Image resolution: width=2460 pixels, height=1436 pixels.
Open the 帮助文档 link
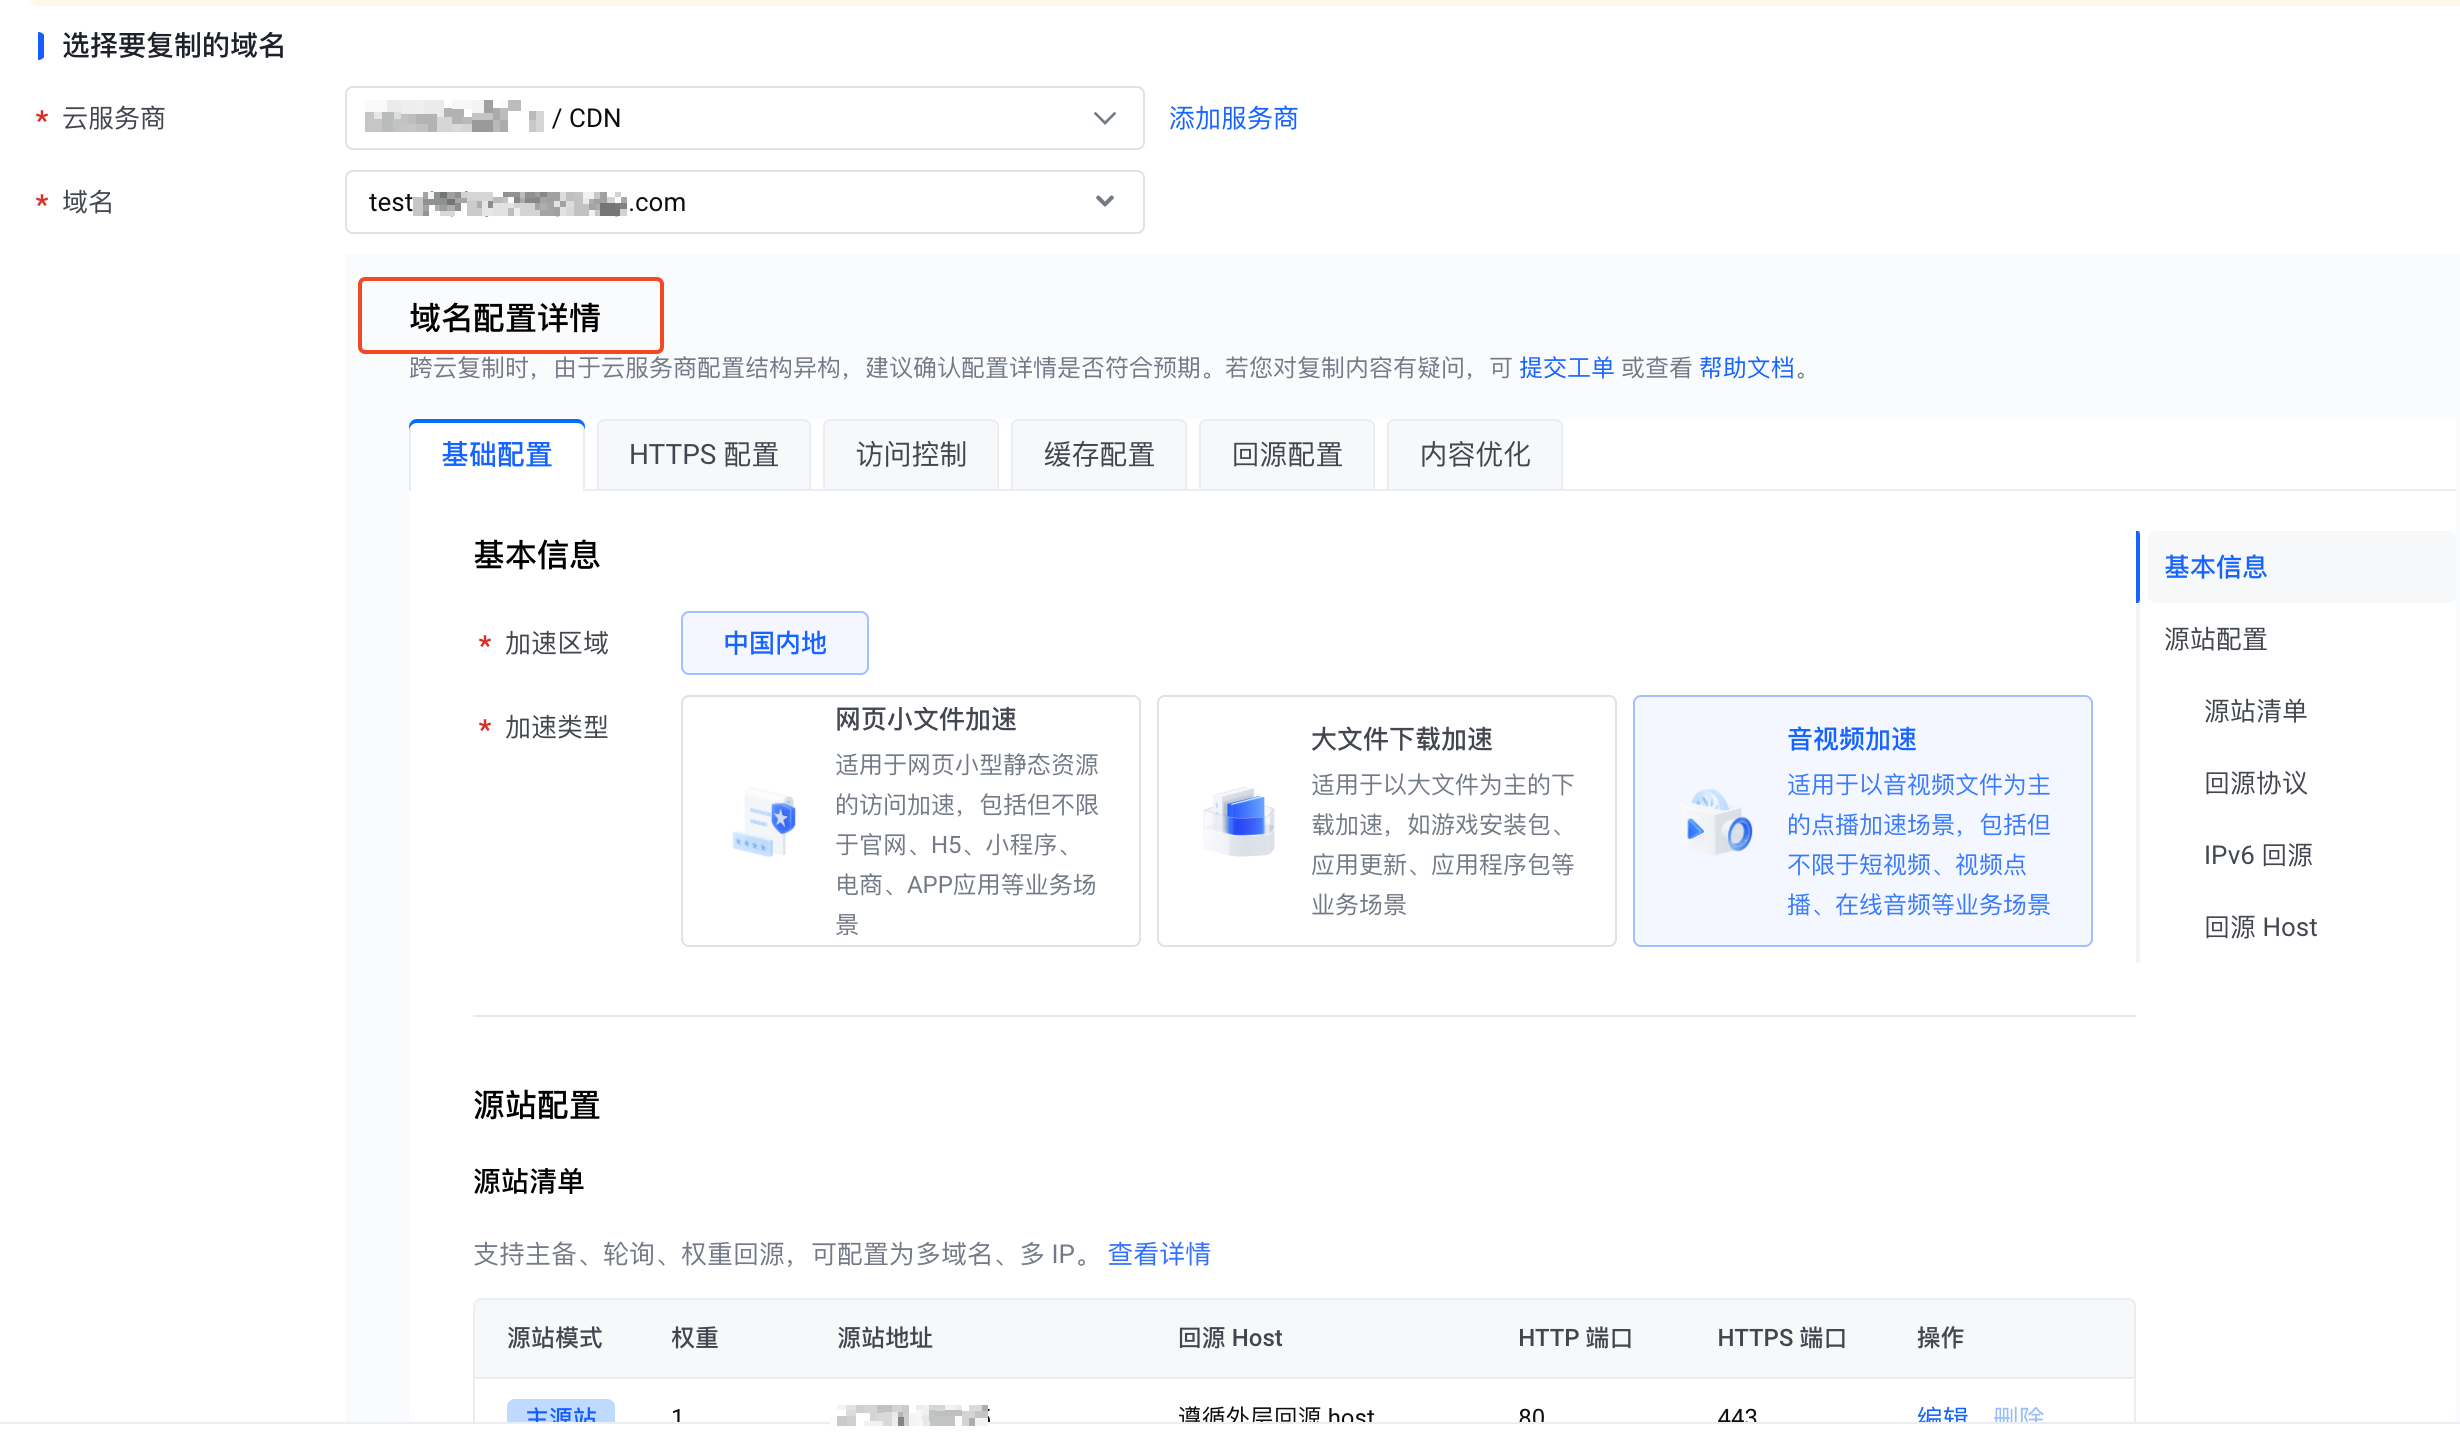coord(1746,368)
